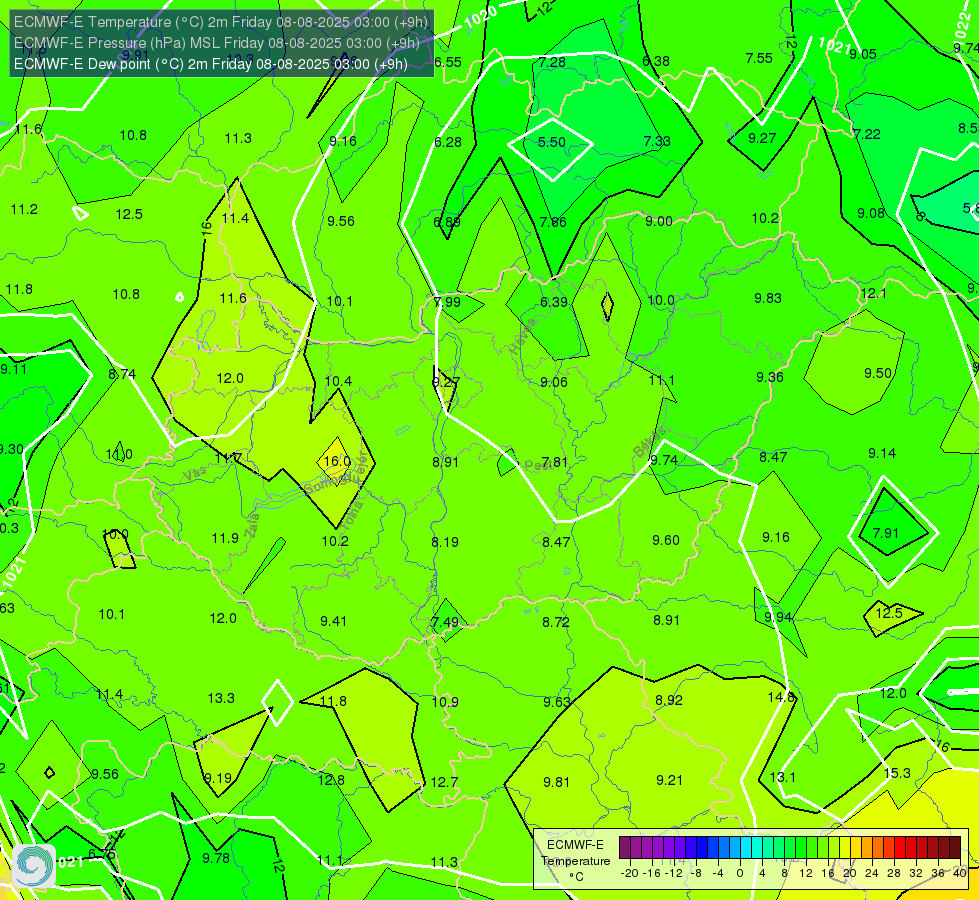Click the 7.91 value inside the white diamond
This screenshot has width=979, height=900.
click(885, 533)
